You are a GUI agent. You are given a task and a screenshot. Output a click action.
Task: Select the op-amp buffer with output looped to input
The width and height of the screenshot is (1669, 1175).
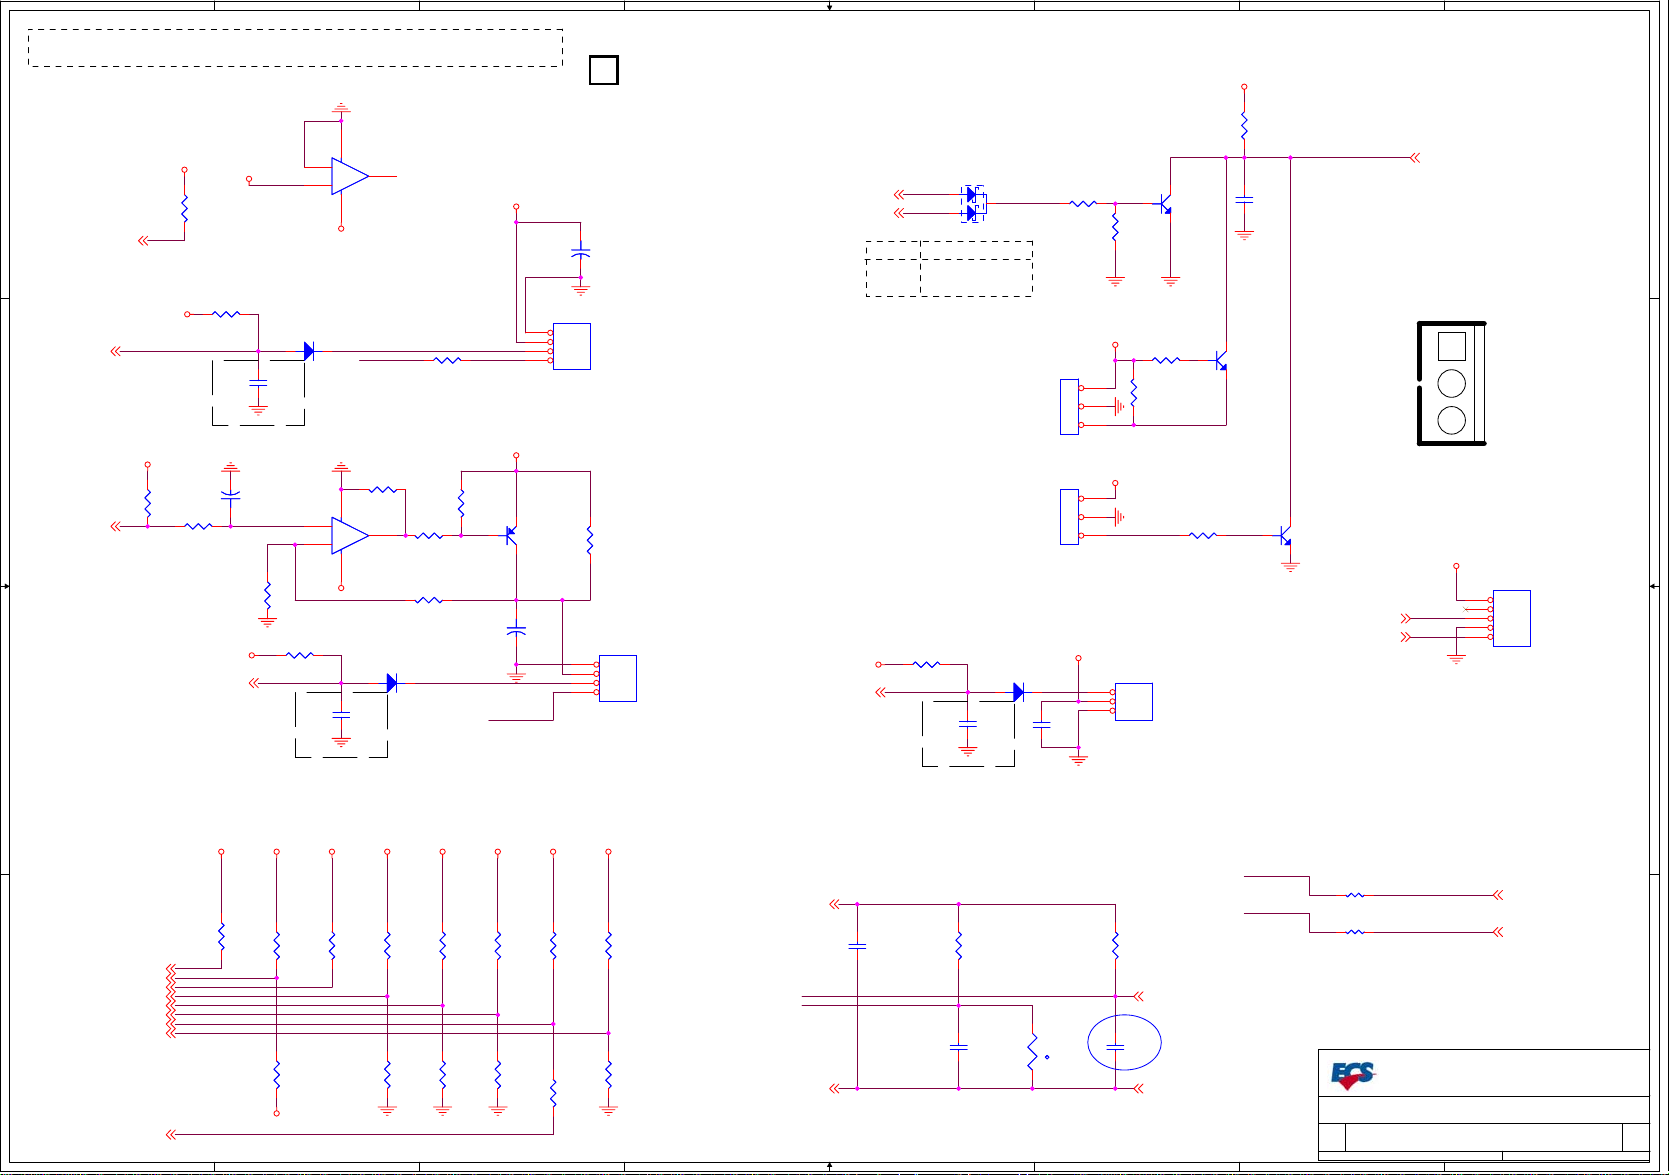350,176
